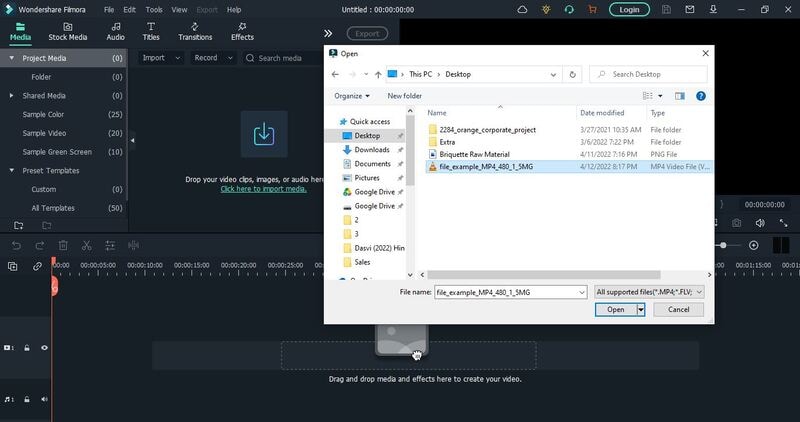The height and width of the screenshot is (422, 800).
Task: Select Downloads in Quick access
Action: 372,150
